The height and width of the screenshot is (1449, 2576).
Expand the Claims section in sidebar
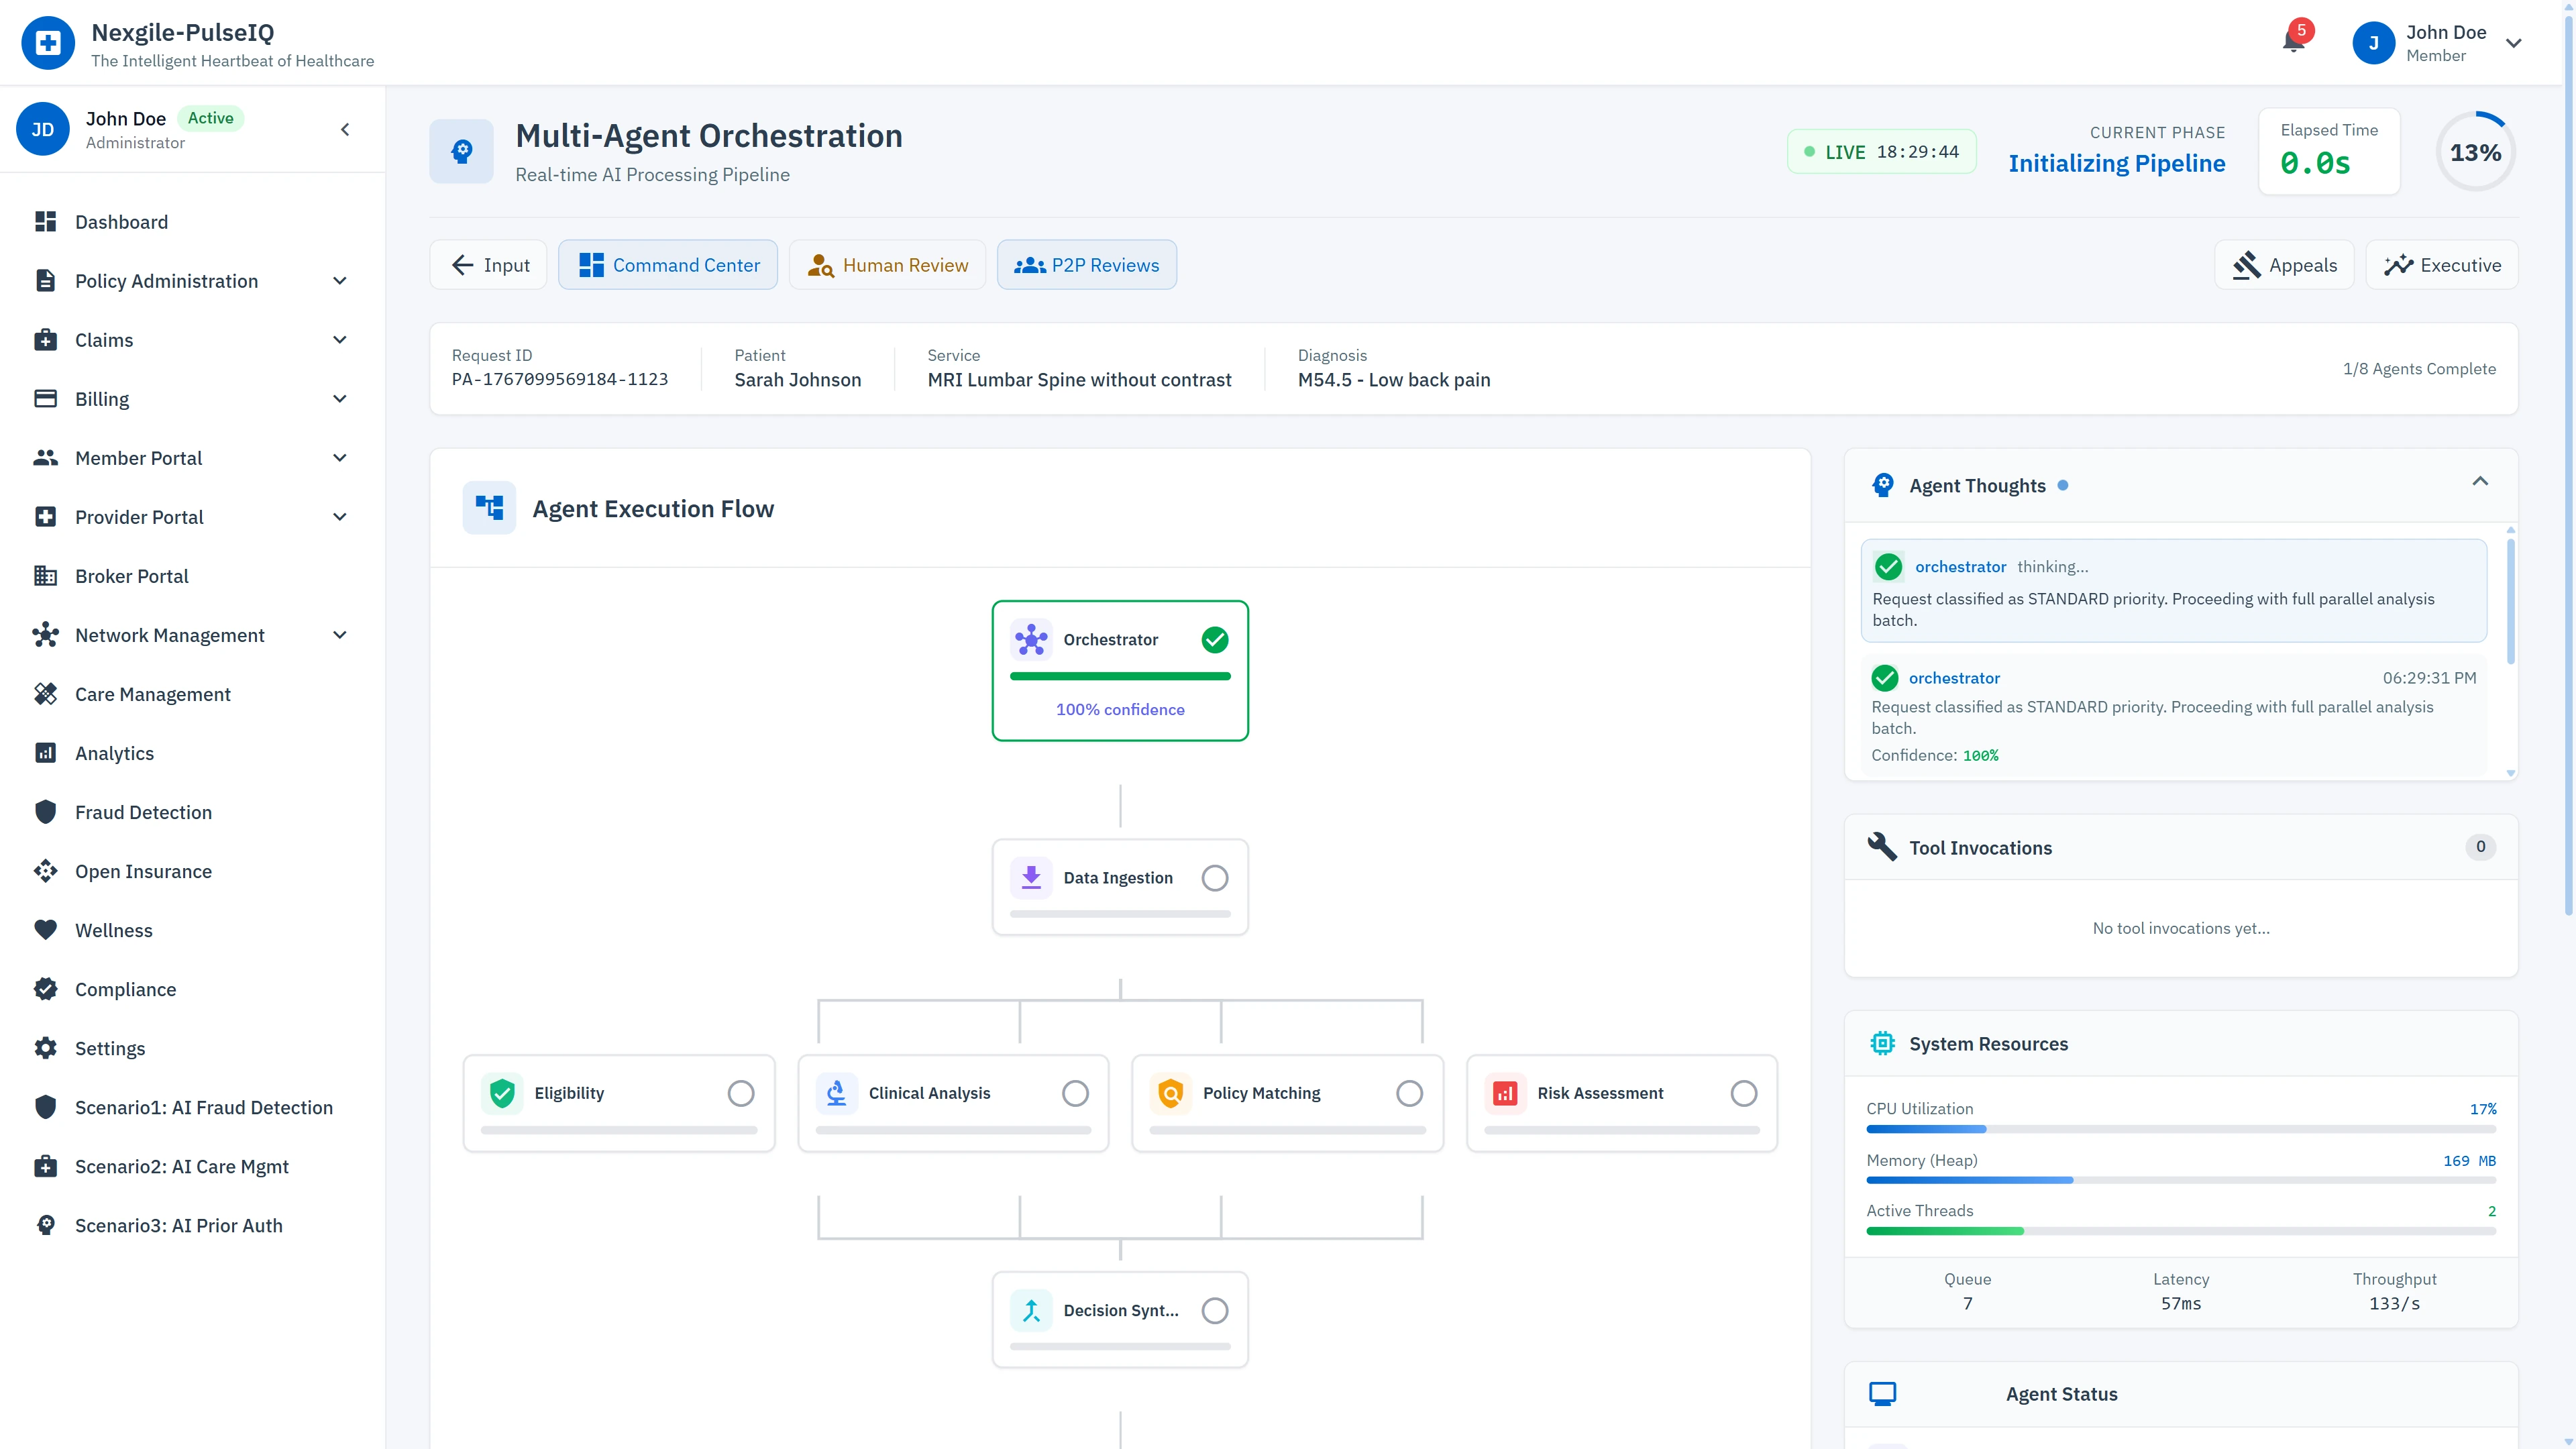[x=340, y=340]
